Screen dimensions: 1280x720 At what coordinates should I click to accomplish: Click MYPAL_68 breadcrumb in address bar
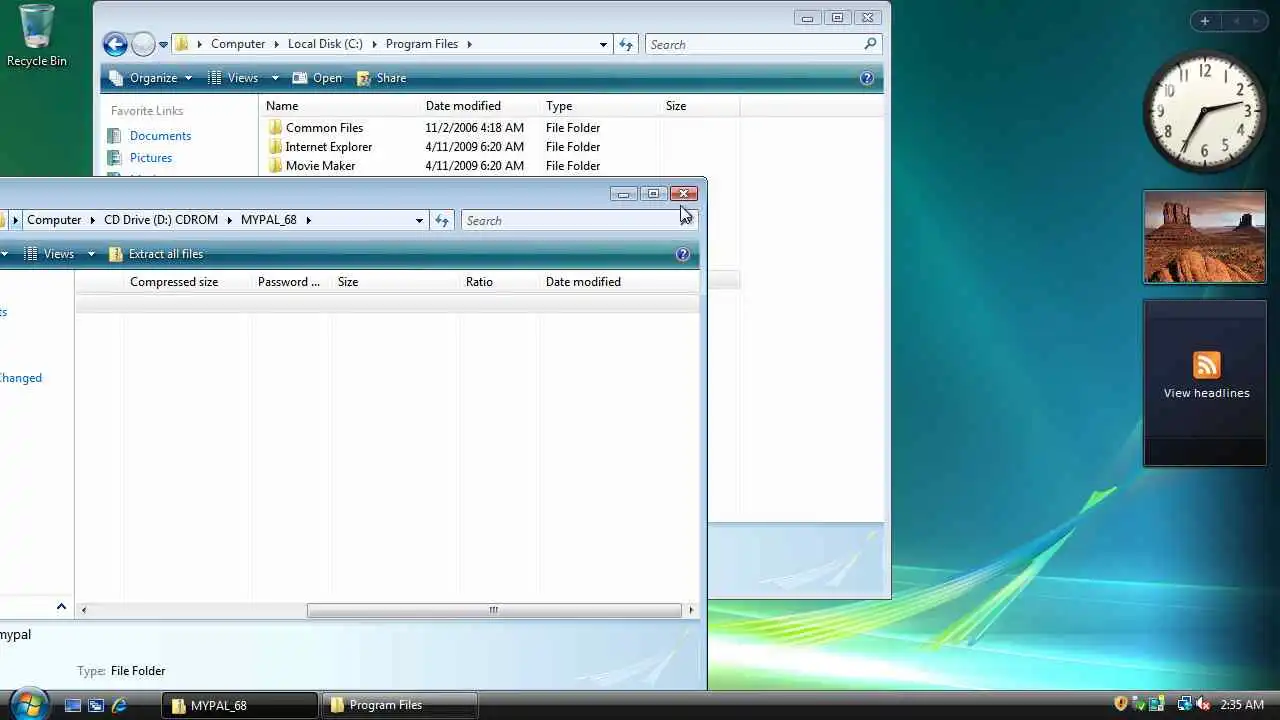(x=268, y=220)
